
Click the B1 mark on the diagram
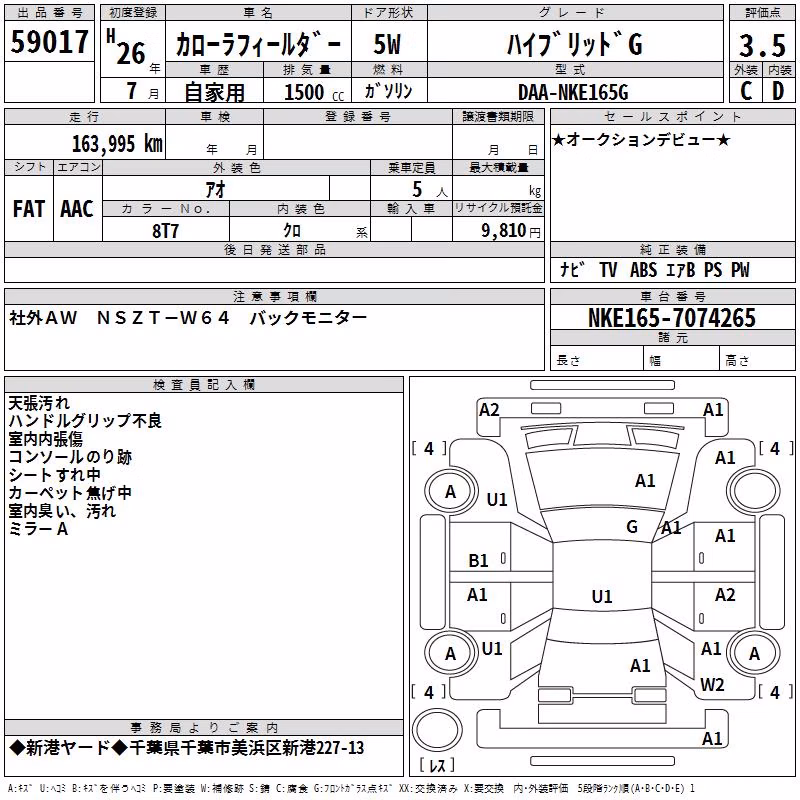(x=478, y=561)
